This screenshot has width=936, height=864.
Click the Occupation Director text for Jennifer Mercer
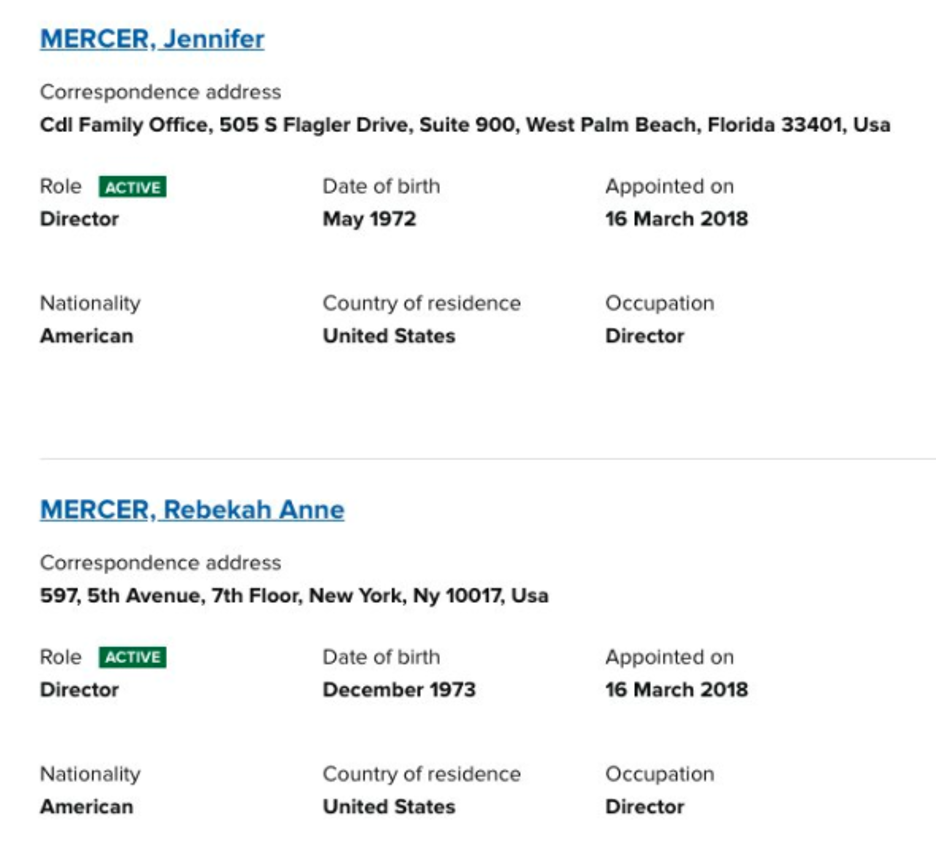click(x=644, y=335)
